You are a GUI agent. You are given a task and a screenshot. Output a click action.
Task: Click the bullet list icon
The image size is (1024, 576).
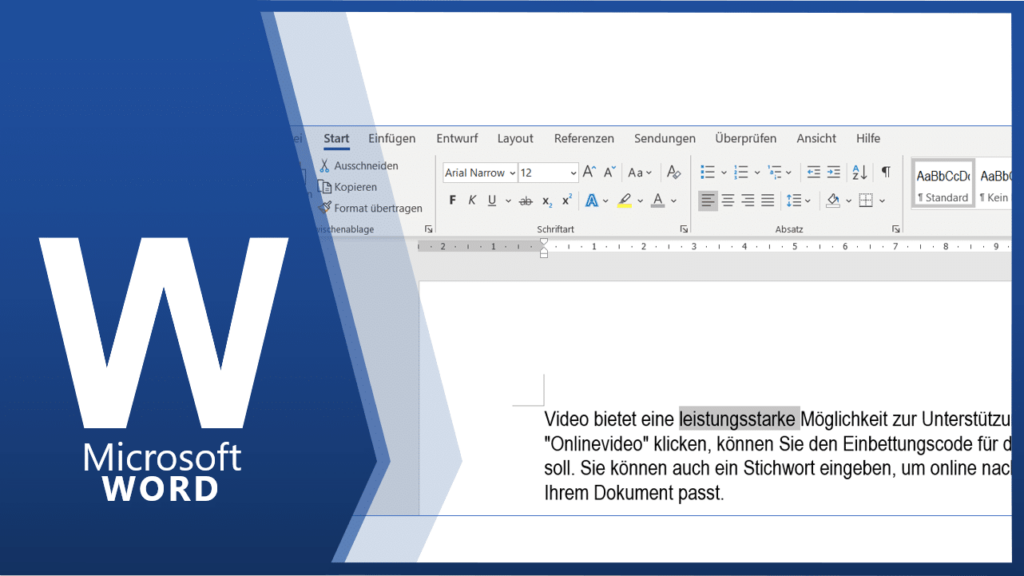pos(707,172)
